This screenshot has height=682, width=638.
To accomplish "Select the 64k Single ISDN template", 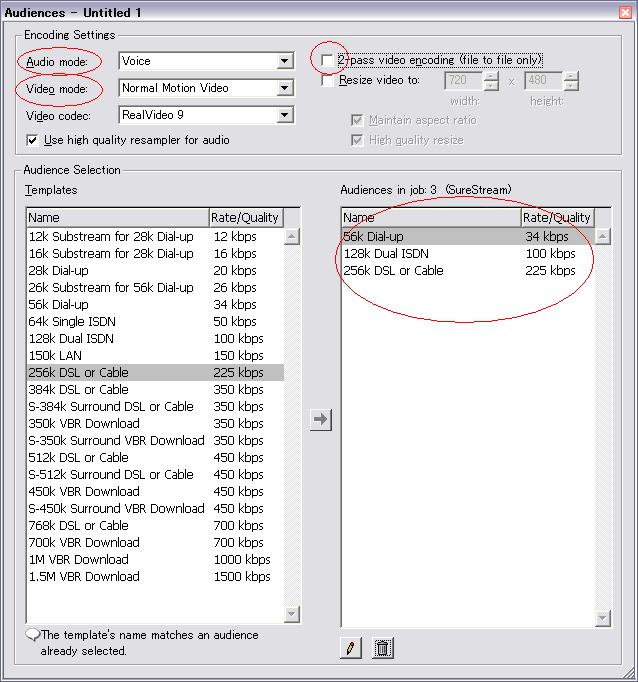I will coord(155,321).
